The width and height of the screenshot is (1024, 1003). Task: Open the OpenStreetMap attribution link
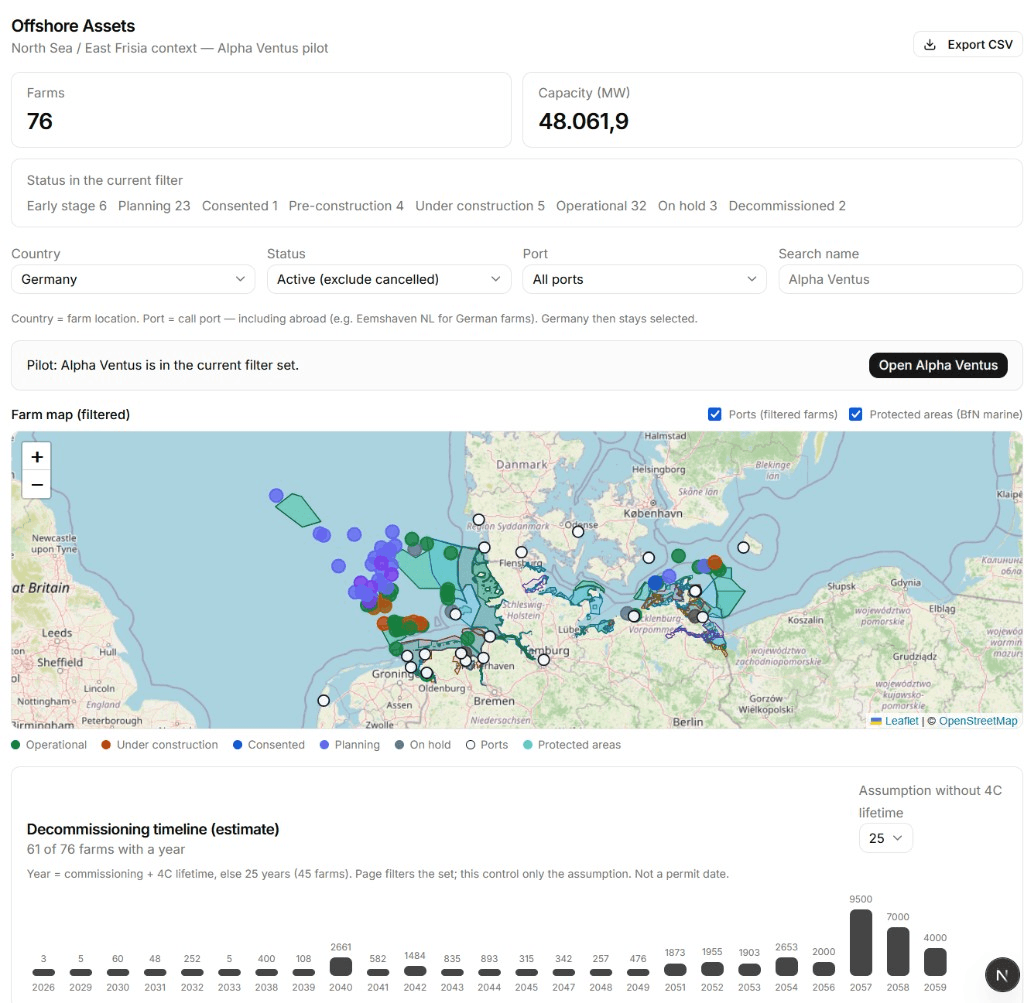tap(978, 721)
